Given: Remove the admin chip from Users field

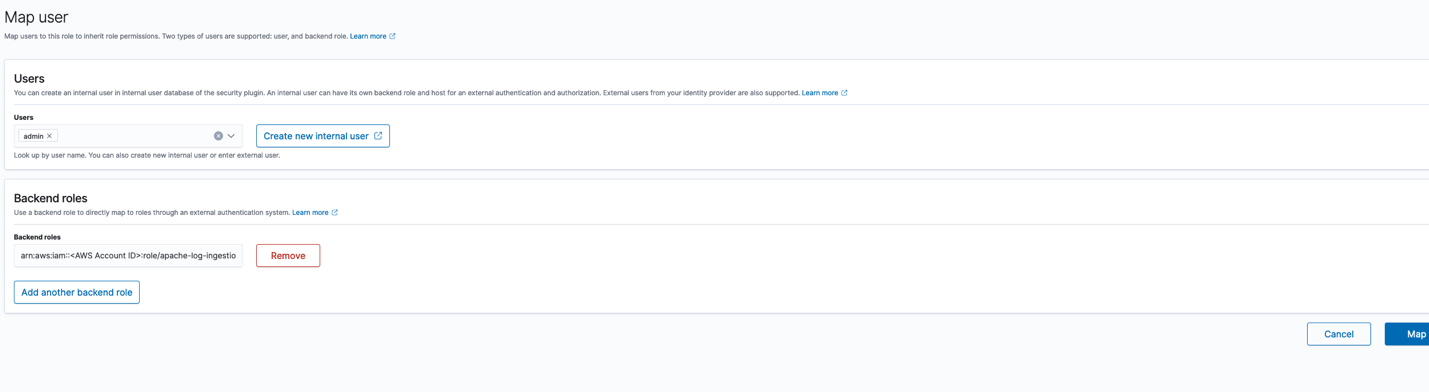Looking at the screenshot, I should coord(49,136).
